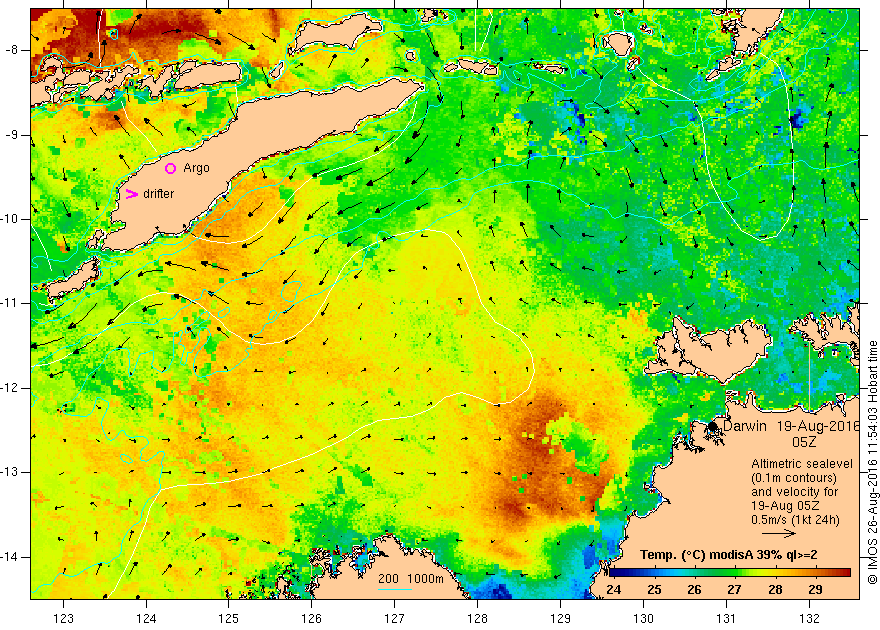Click longitude axis label 131
This screenshot has height=630, width=880.
[x=726, y=618]
